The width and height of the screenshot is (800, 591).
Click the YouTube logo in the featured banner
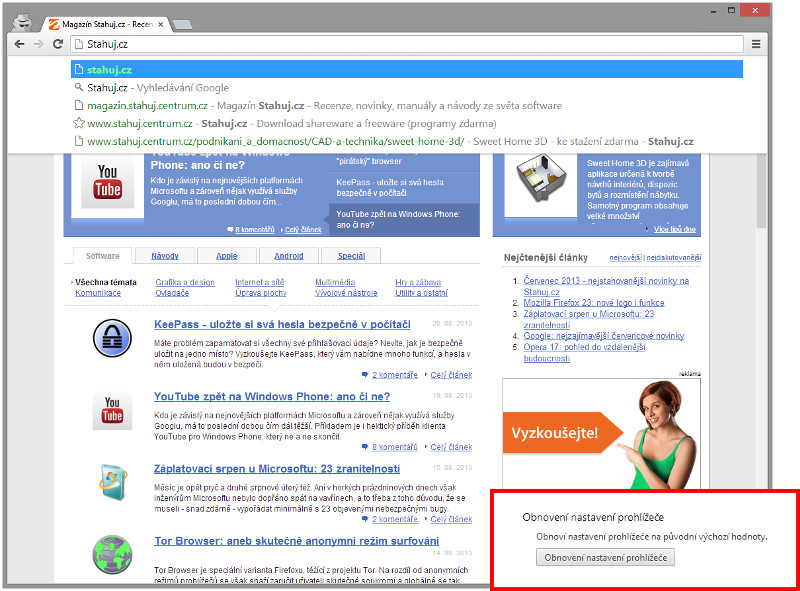108,182
